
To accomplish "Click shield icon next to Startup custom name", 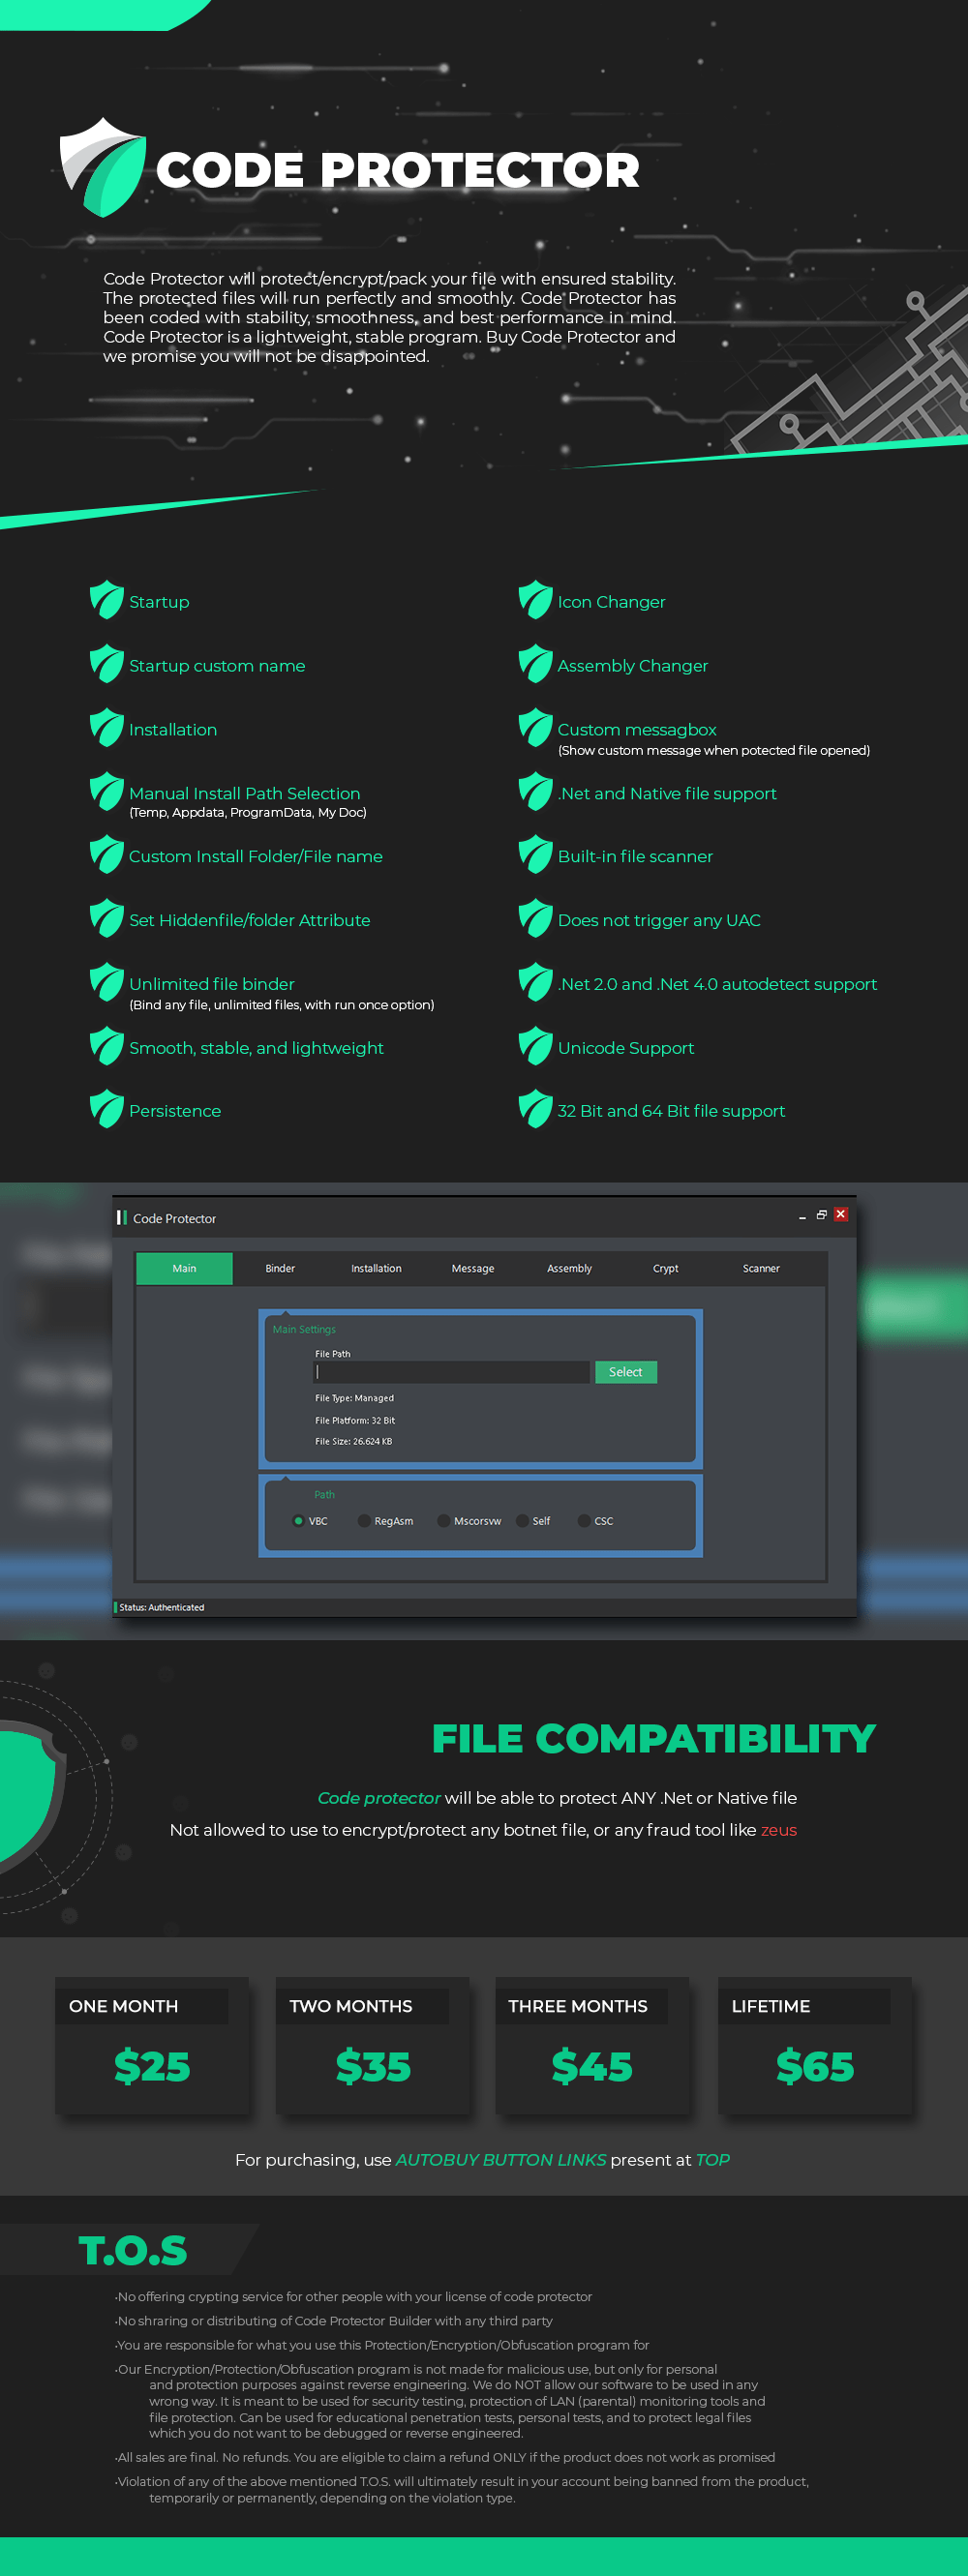I will pyautogui.click(x=107, y=664).
